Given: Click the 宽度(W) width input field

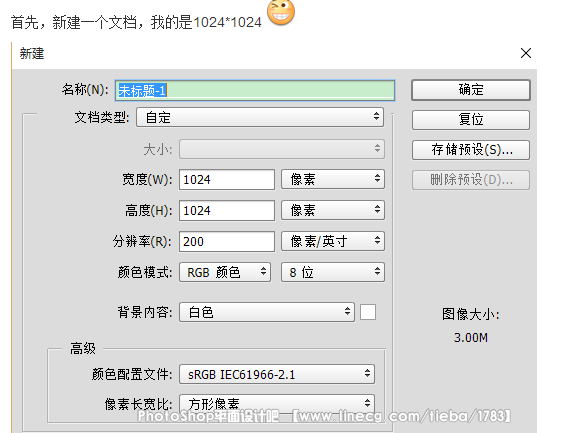Looking at the screenshot, I should pos(227,179).
